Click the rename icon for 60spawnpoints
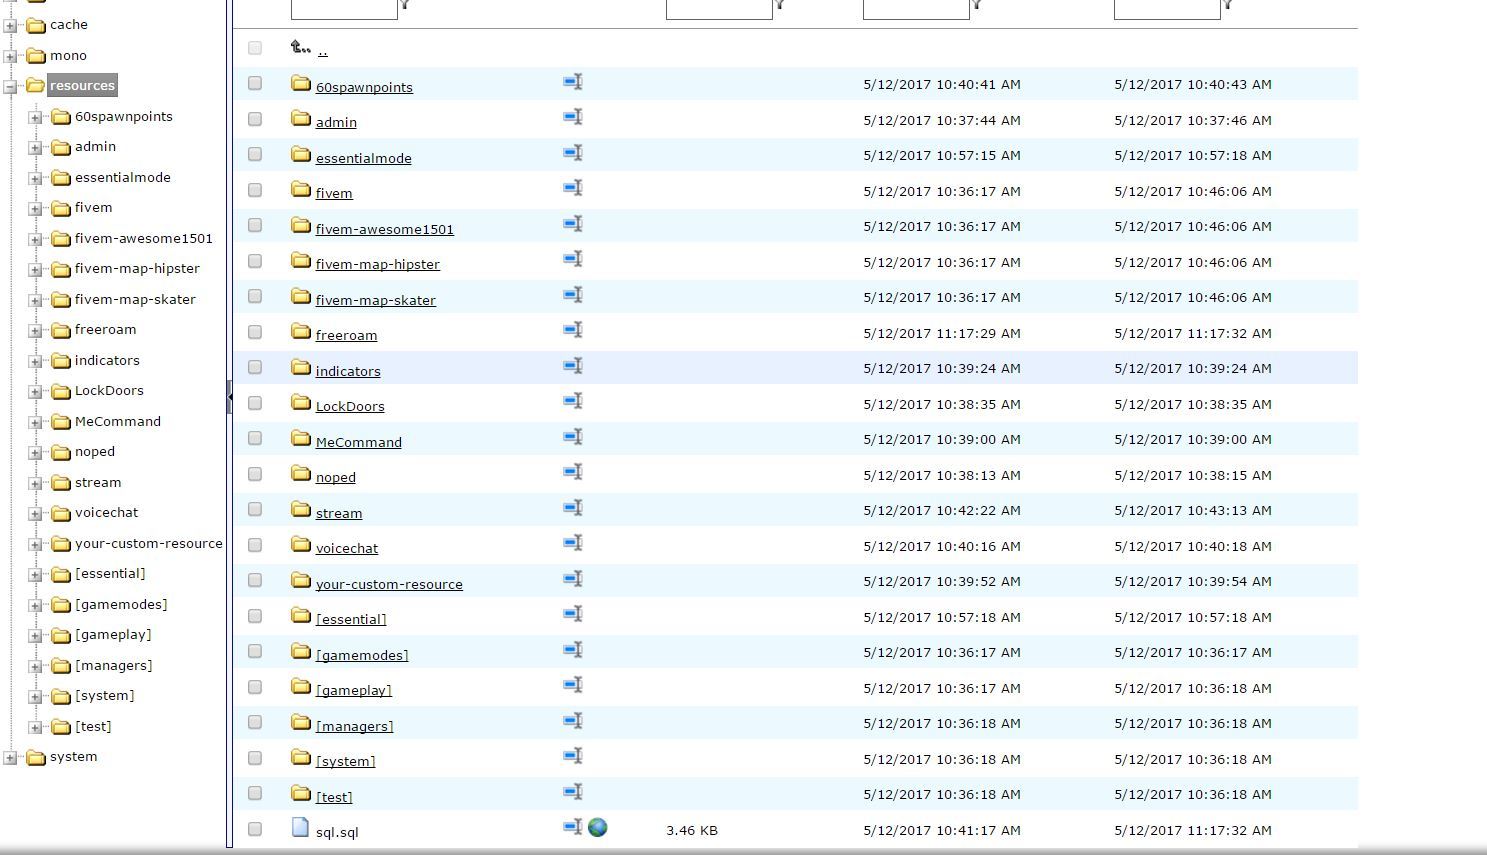 click(x=572, y=82)
